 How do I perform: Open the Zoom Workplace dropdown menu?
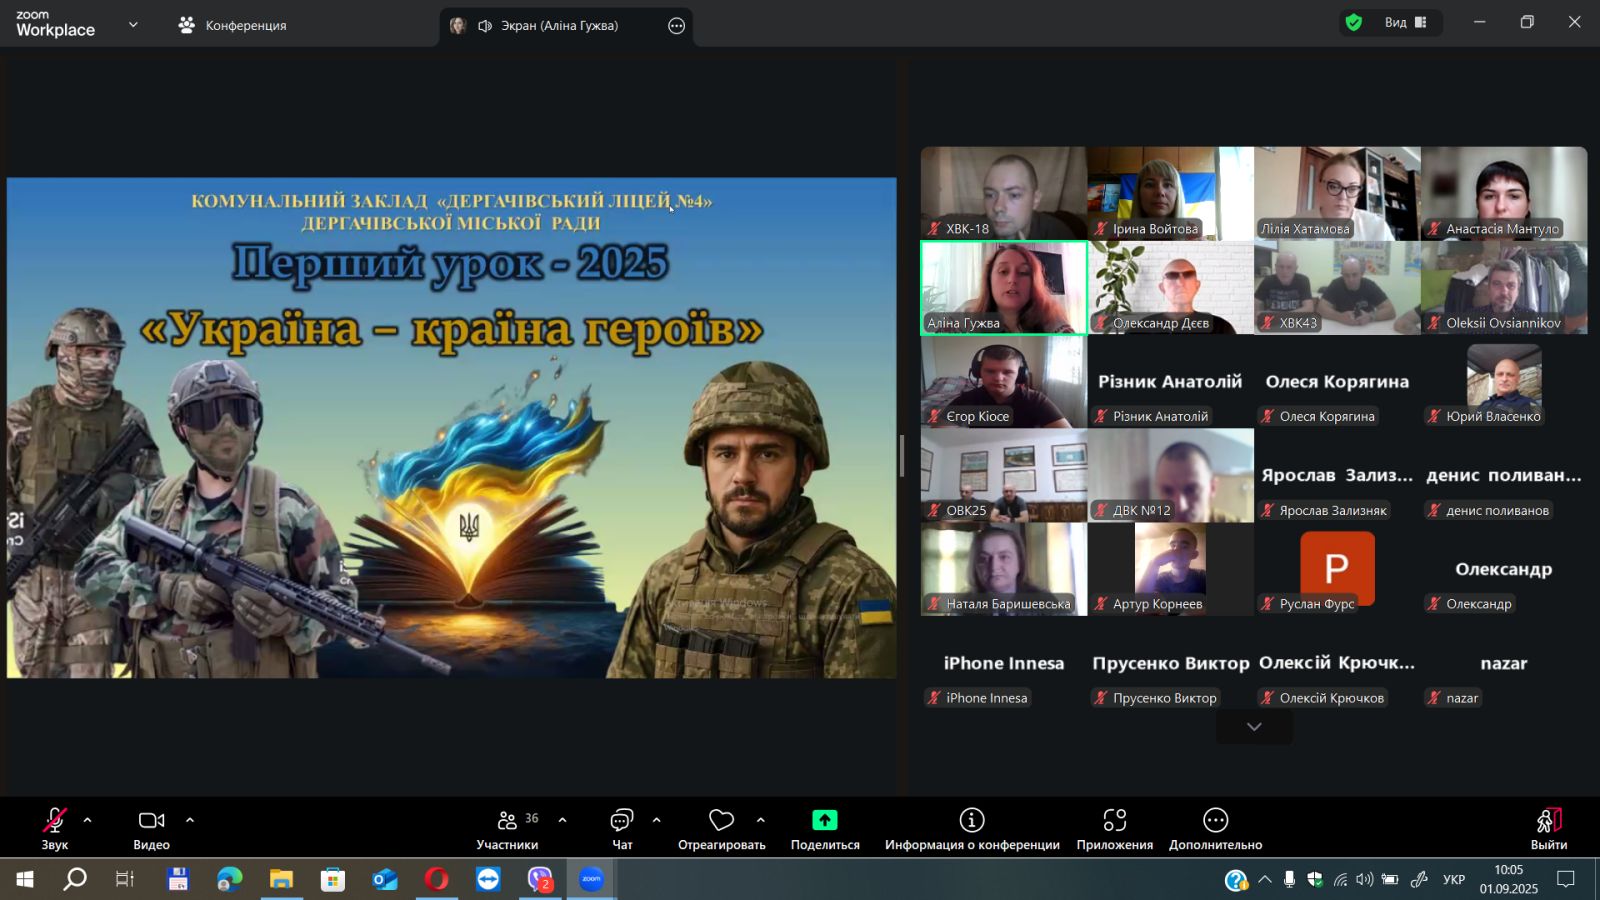click(133, 25)
